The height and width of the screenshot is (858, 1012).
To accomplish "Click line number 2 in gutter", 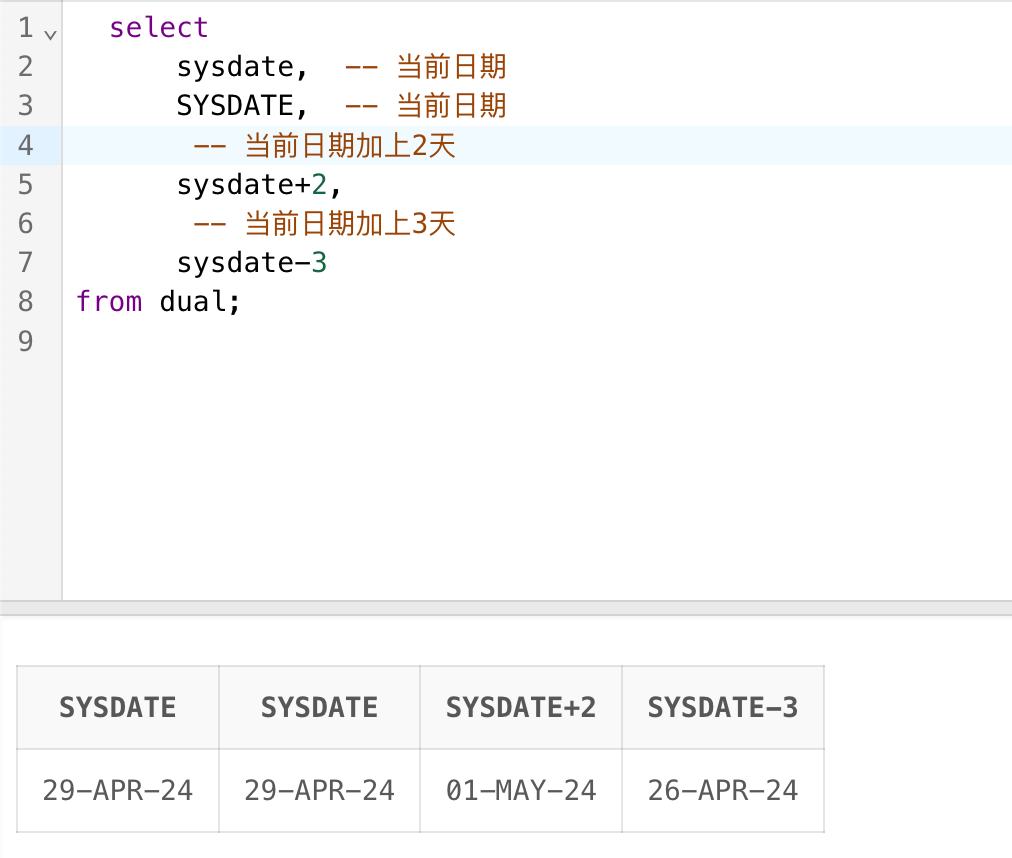I will coord(25,67).
